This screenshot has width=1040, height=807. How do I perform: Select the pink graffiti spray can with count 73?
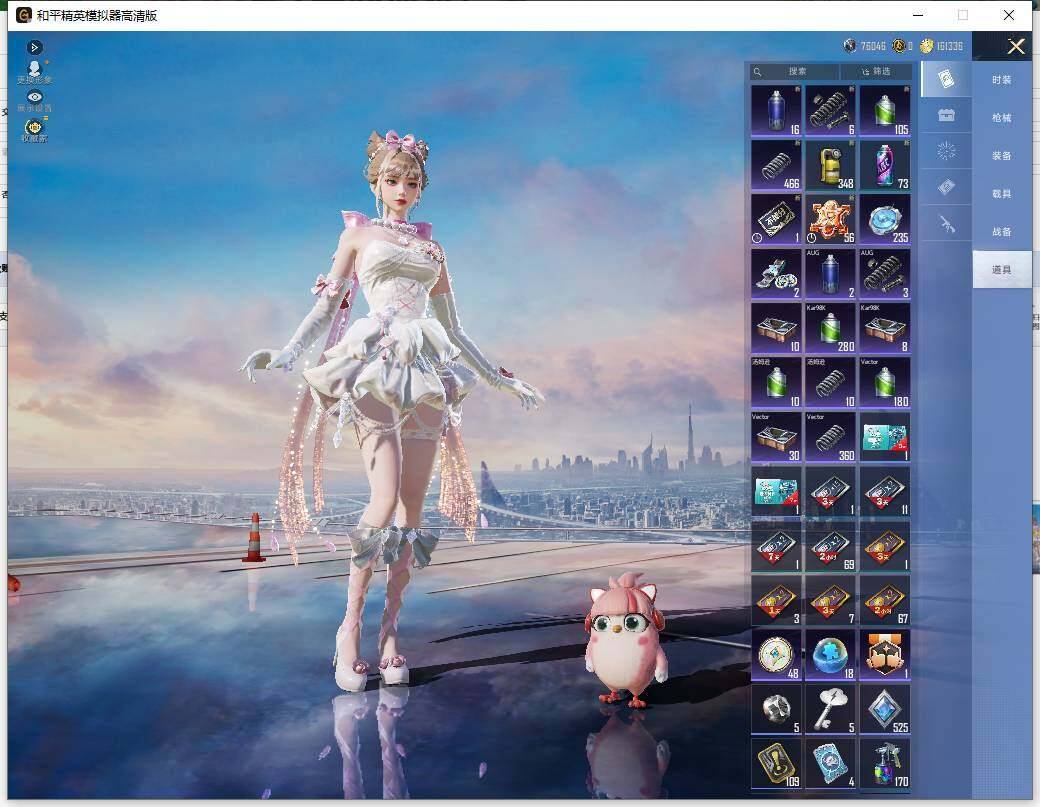(x=885, y=165)
